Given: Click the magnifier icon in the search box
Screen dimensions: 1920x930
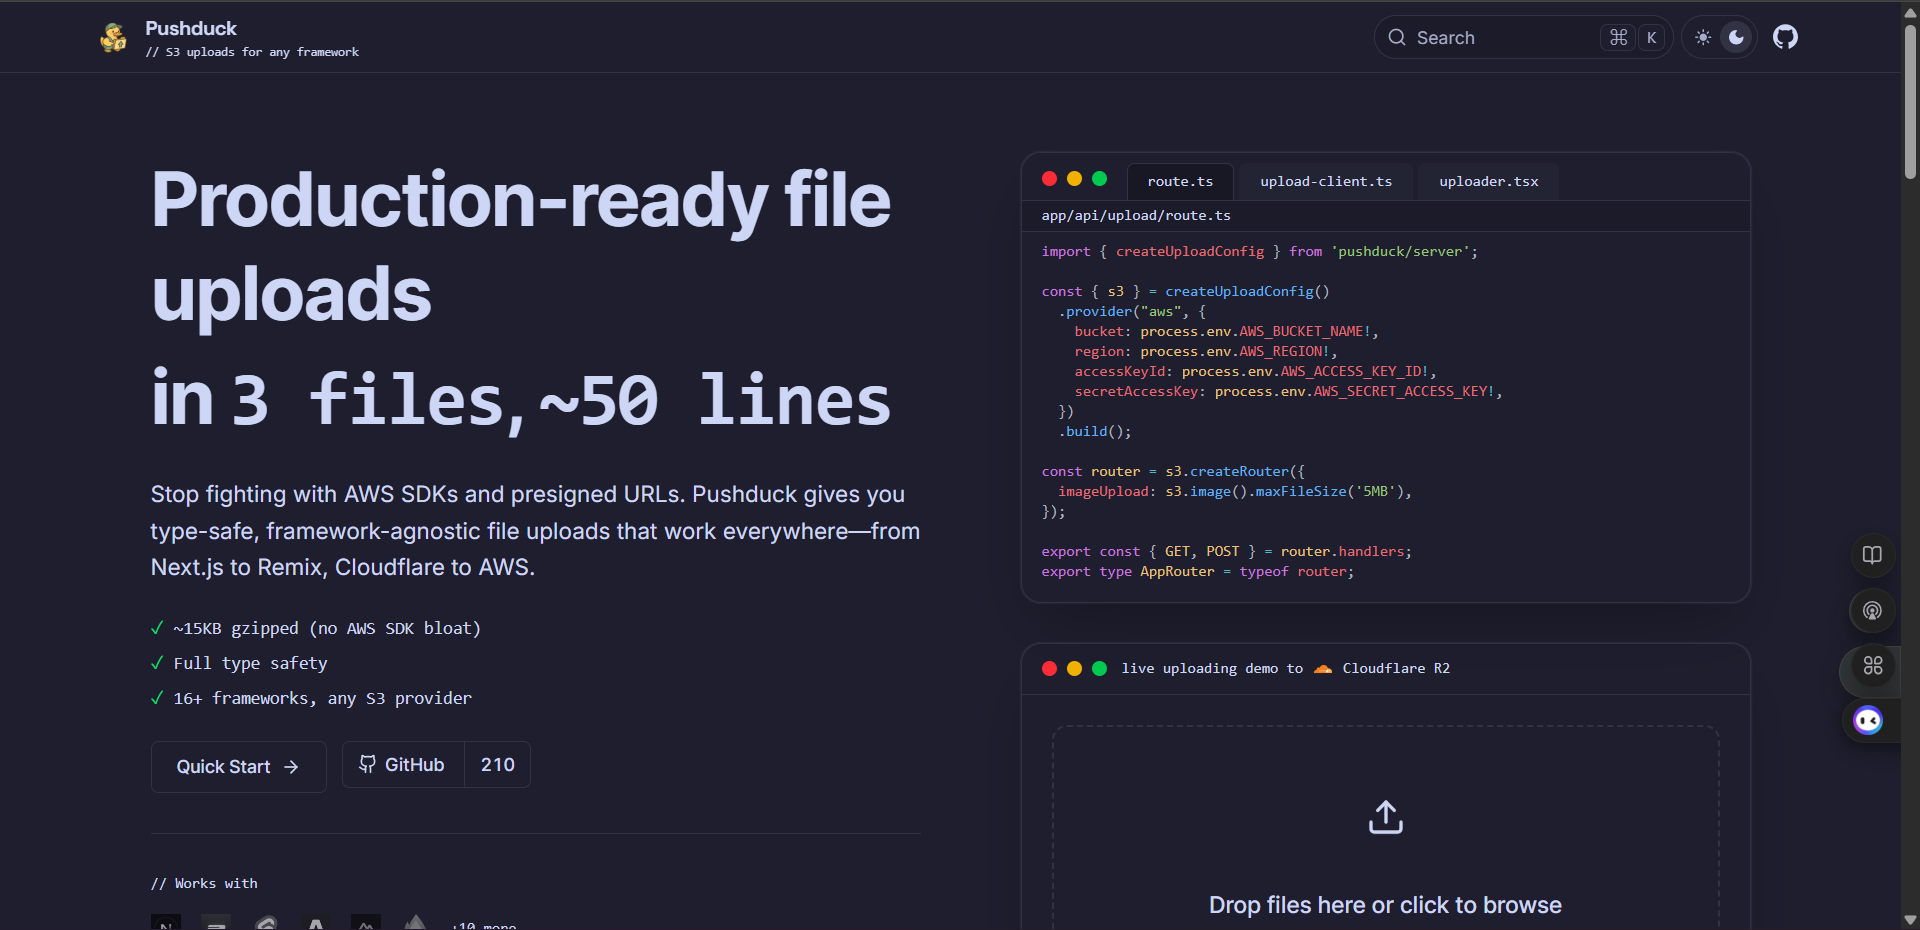Looking at the screenshot, I should pos(1397,37).
